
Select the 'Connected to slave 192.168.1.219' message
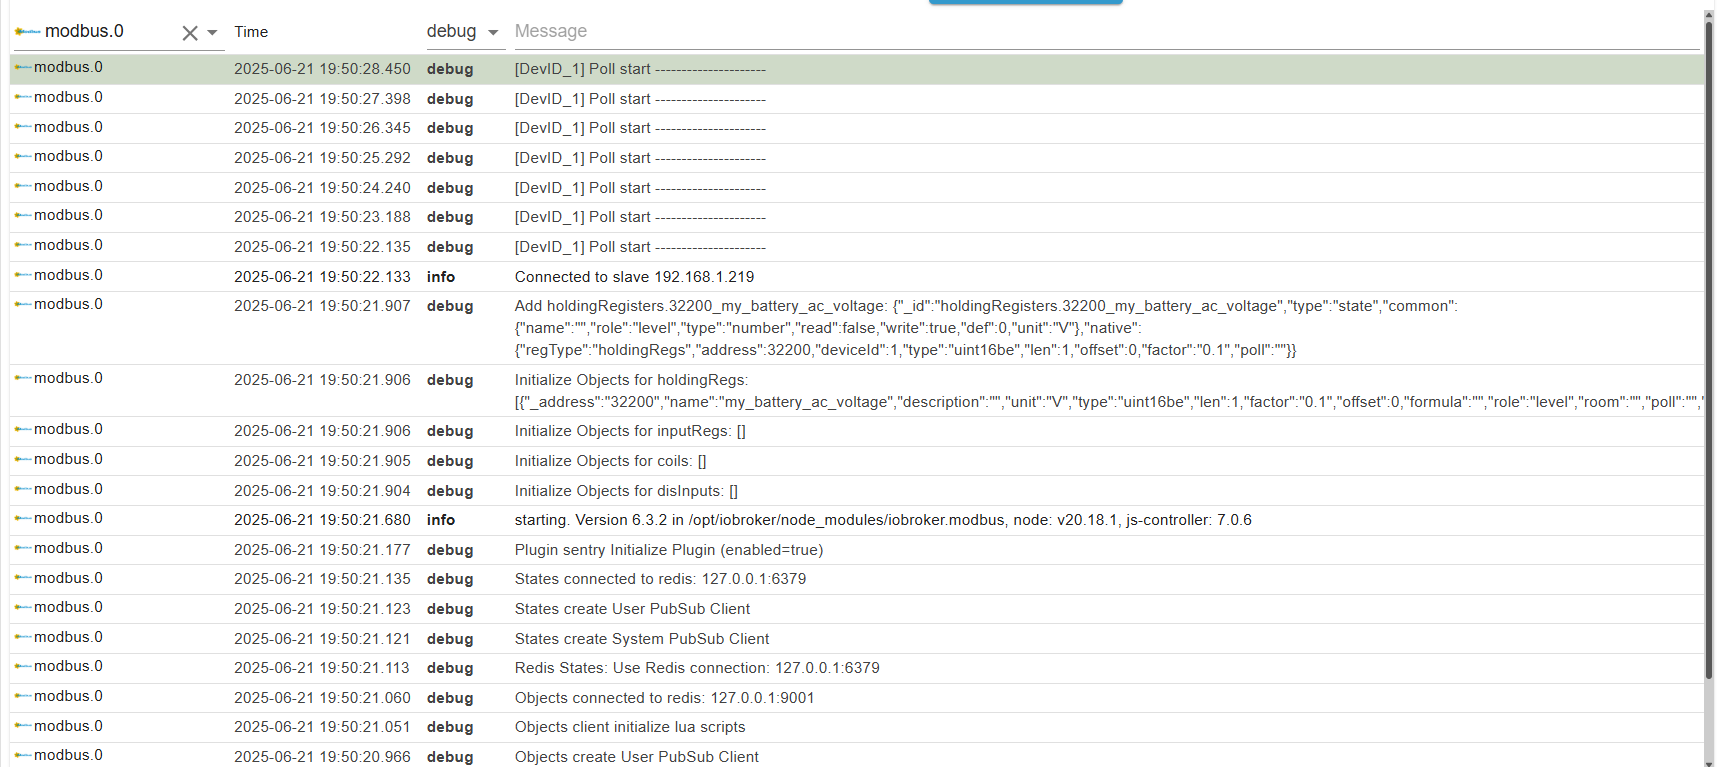tap(634, 277)
